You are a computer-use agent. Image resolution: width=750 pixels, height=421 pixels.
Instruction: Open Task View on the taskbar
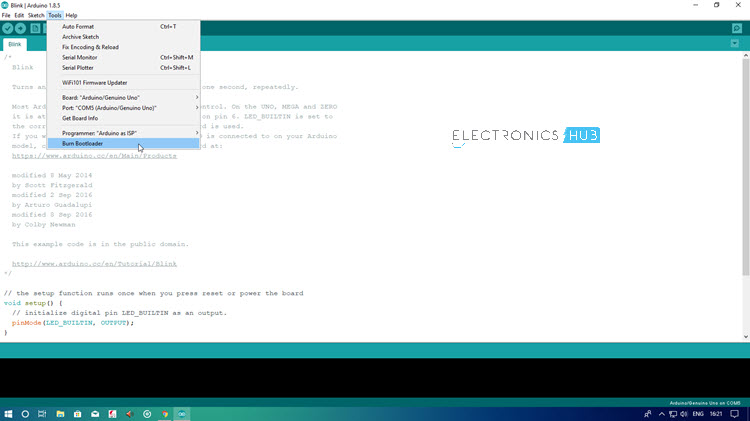42,414
